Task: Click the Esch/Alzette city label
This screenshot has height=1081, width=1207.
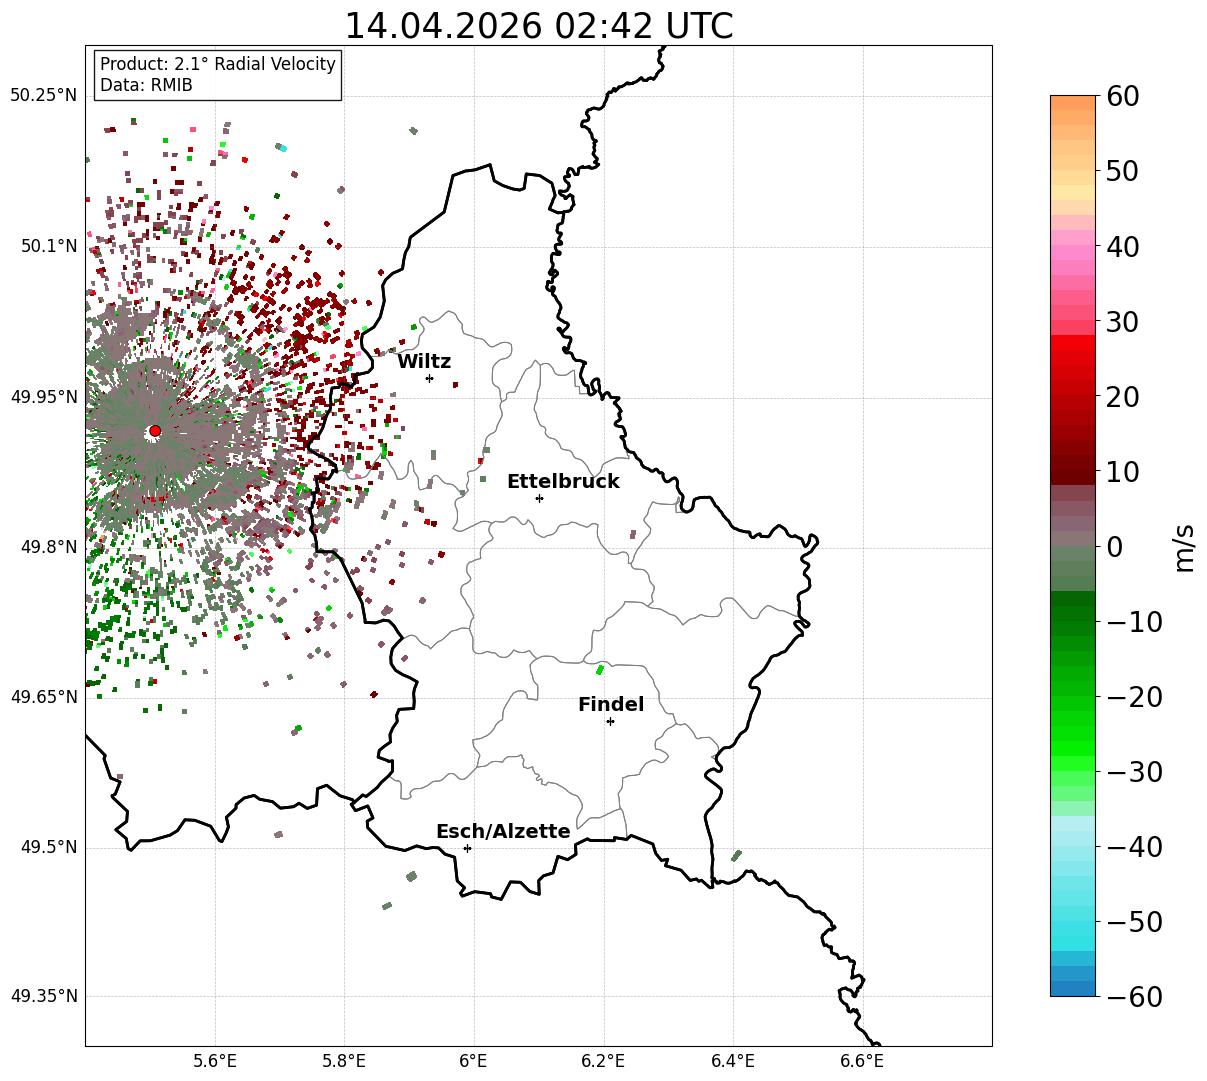Action: [x=503, y=831]
